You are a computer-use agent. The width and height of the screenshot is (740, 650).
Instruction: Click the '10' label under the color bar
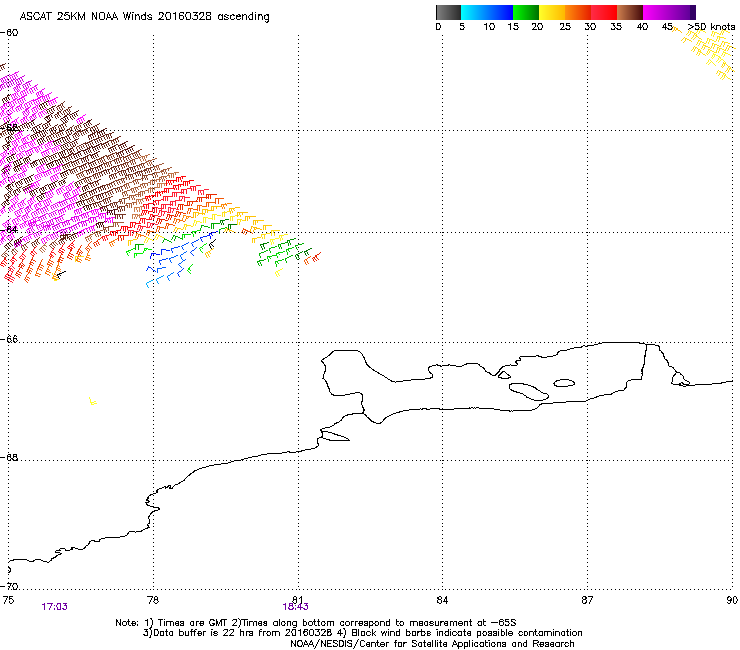coord(489,27)
